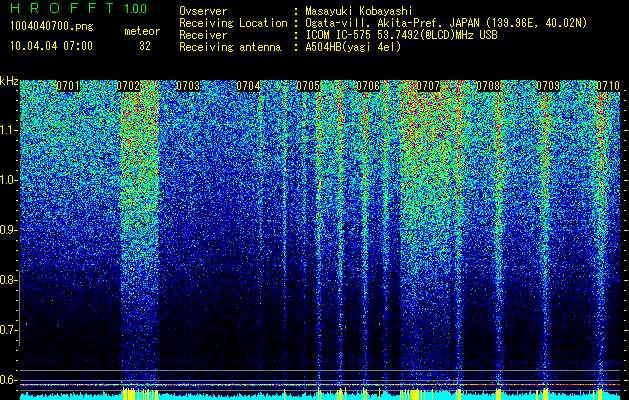The width and height of the screenshot is (629, 400).
Task: Click the 0705 time marker
Action: (308, 86)
